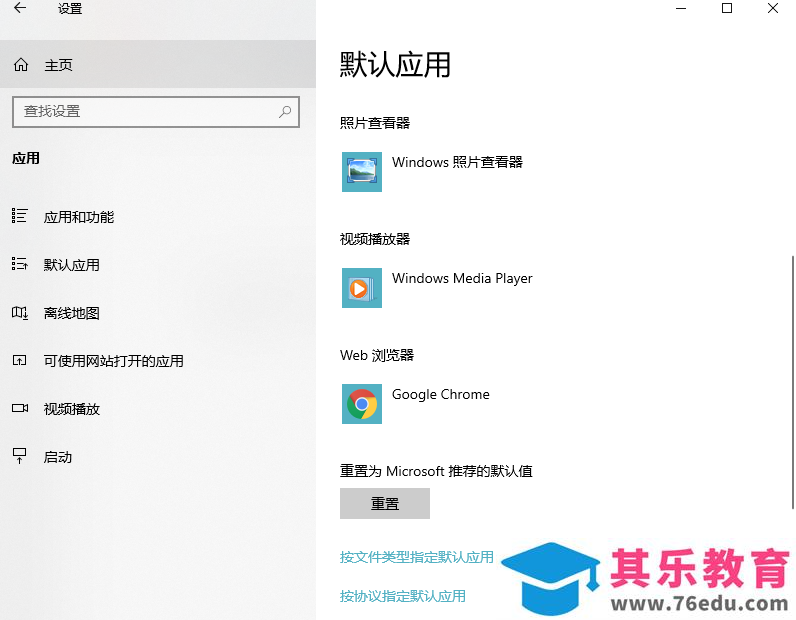Viewport: 796px width, 620px height.
Task: Click the 视频播放器 section label
Action: [x=375, y=239]
